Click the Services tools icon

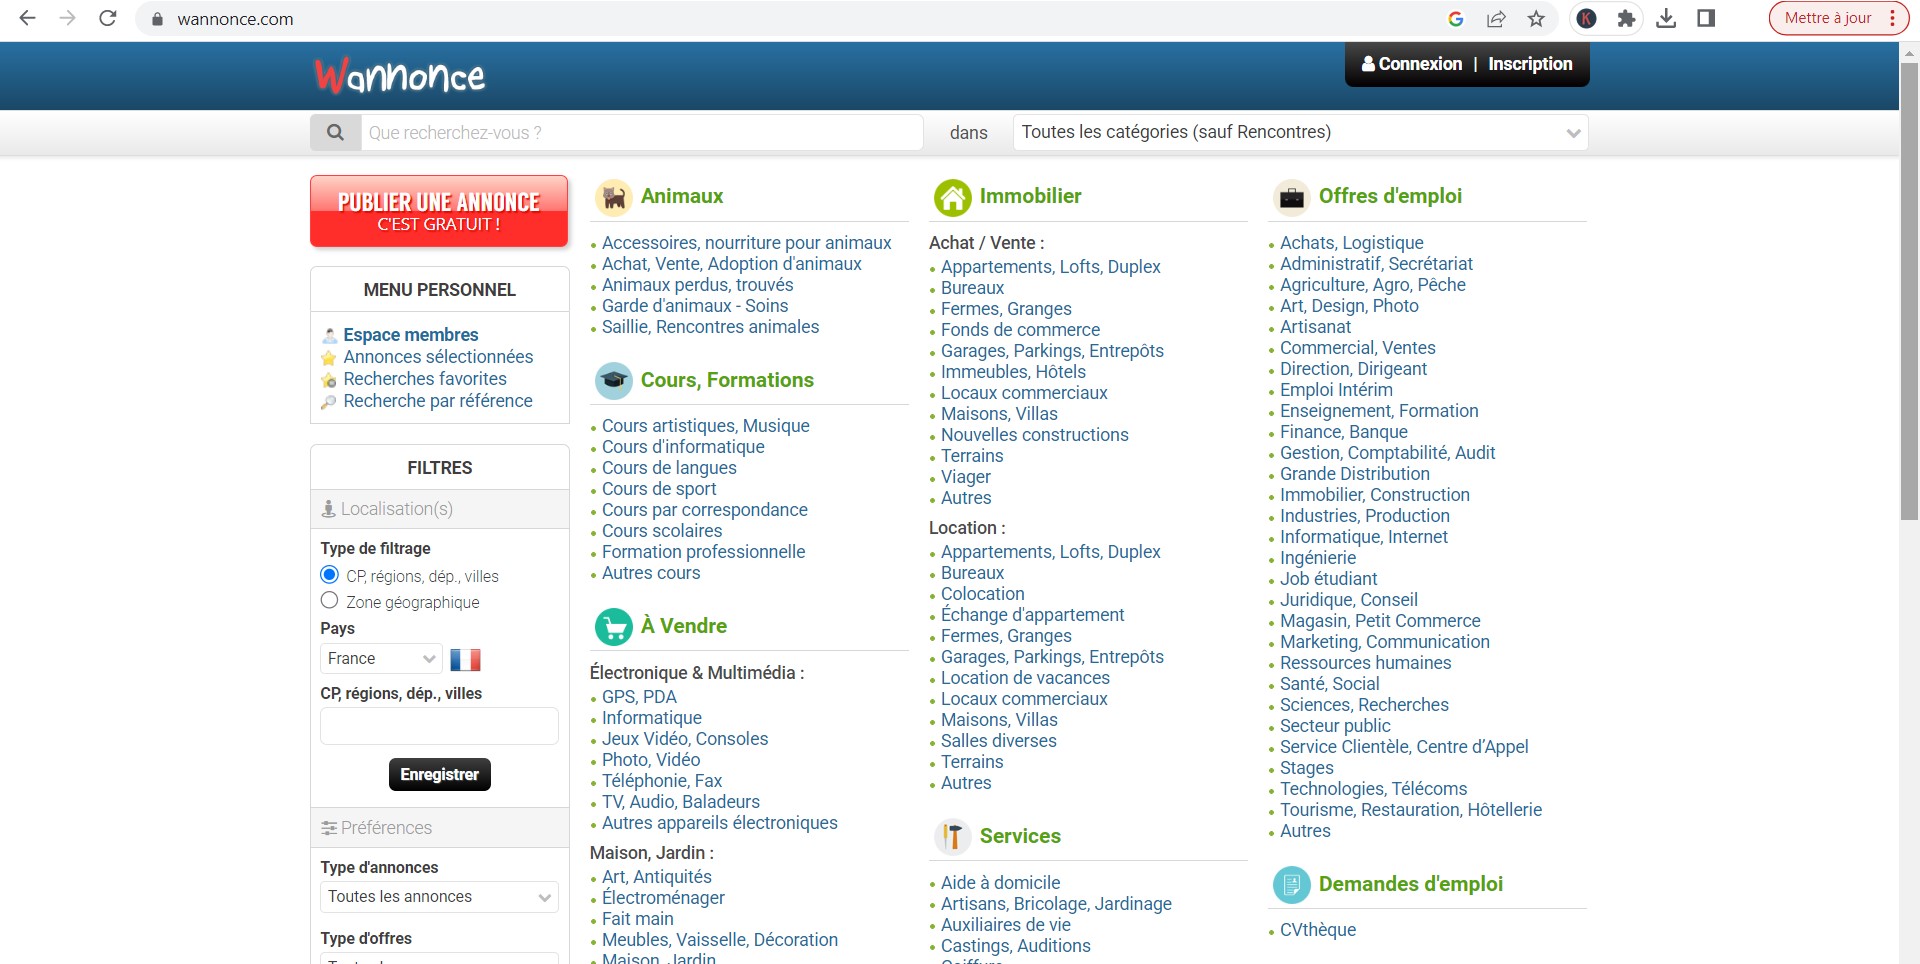(x=952, y=836)
